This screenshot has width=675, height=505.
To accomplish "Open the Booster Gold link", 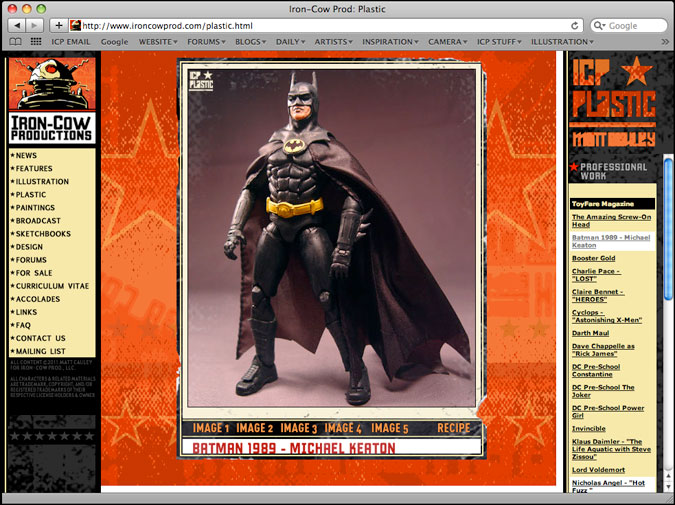I will click(593, 258).
